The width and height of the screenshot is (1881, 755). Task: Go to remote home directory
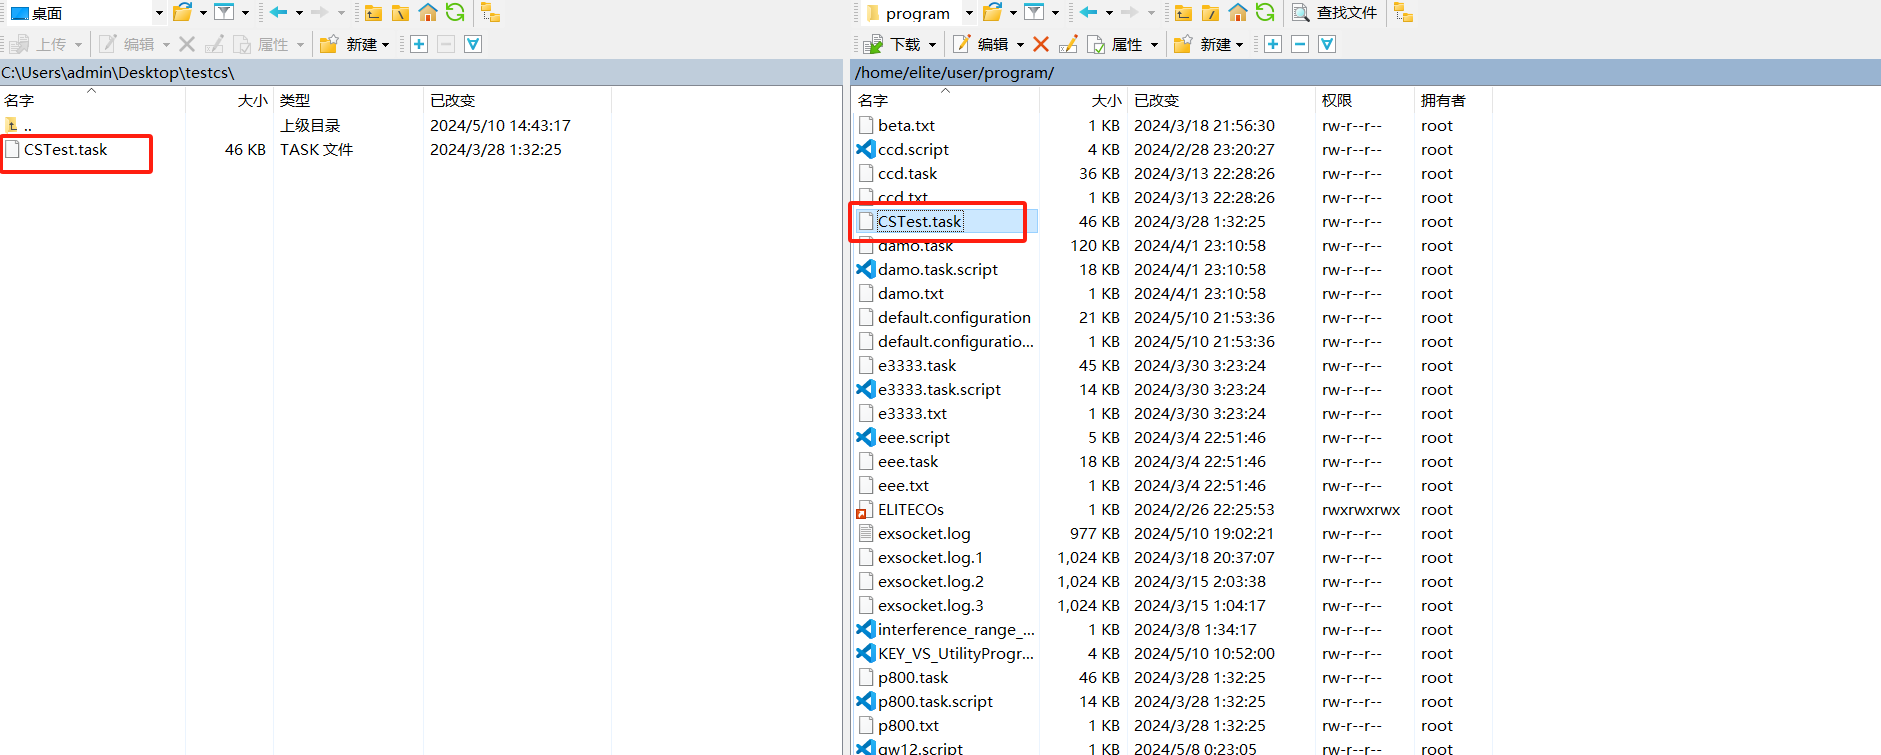click(1238, 13)
